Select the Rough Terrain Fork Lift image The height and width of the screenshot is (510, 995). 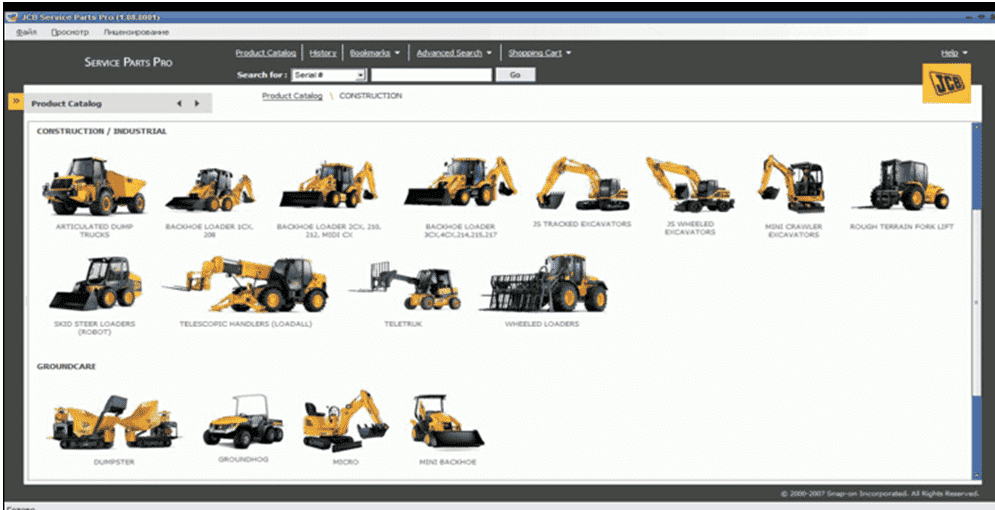point(901,185)
